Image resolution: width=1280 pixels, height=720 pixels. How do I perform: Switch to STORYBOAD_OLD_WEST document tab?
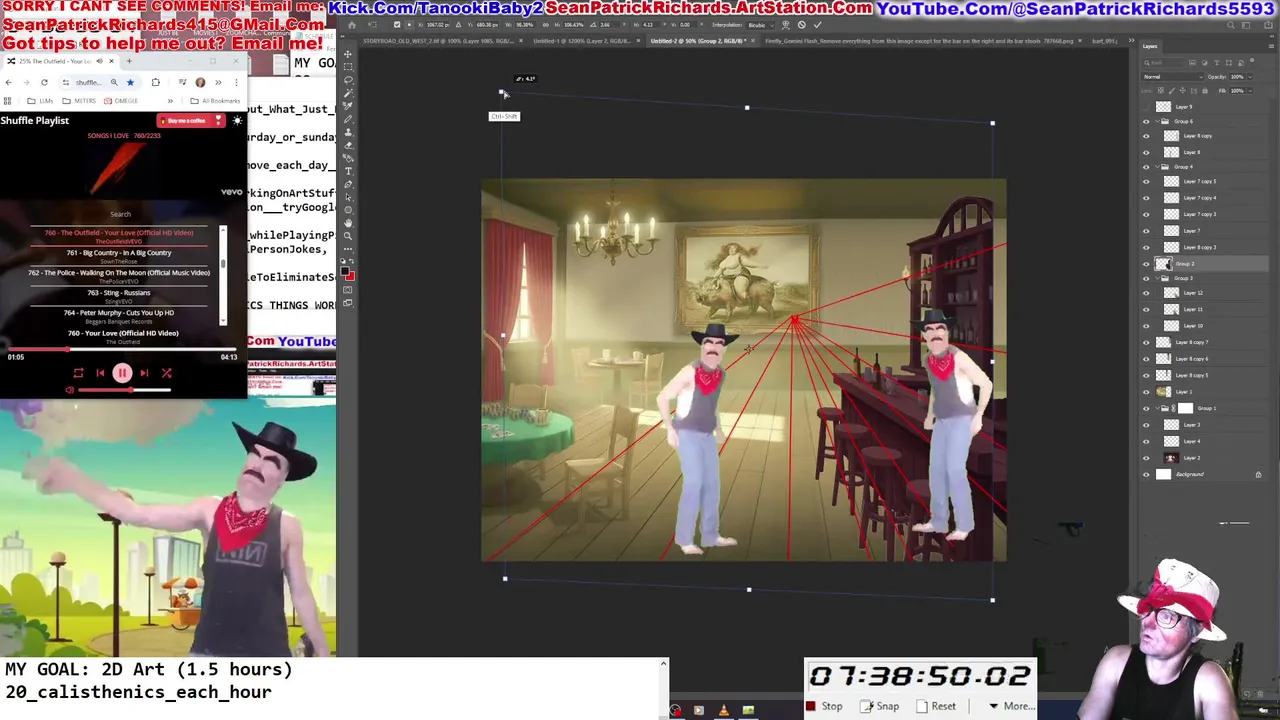(439, 41)
